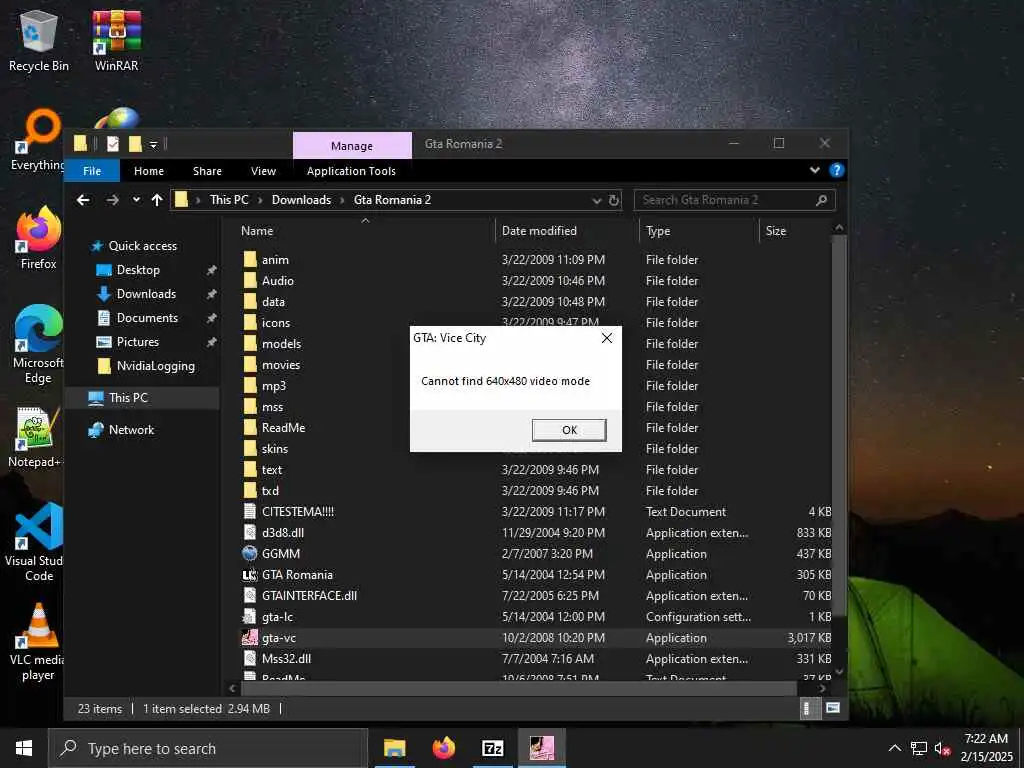Select the anim folder
The width and height of the screenshot is (1024, 768).
[275, 260]
